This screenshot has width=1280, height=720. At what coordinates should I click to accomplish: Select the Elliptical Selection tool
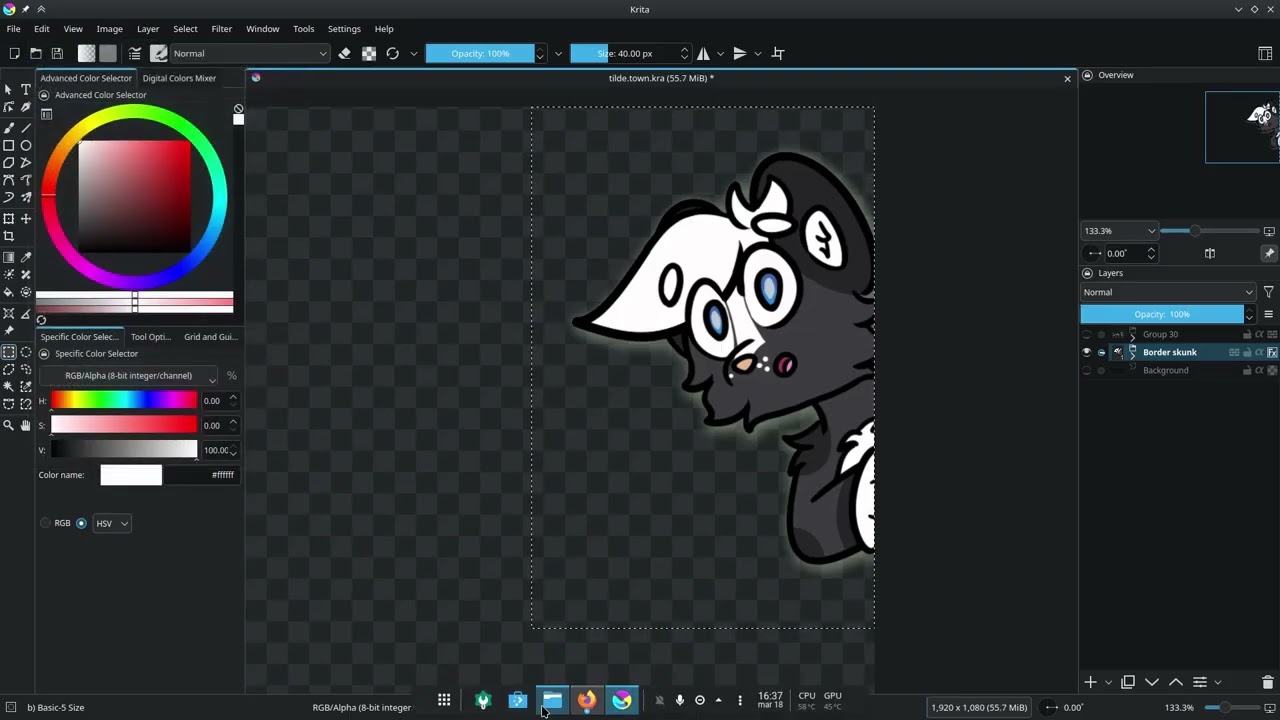point(26,352)
